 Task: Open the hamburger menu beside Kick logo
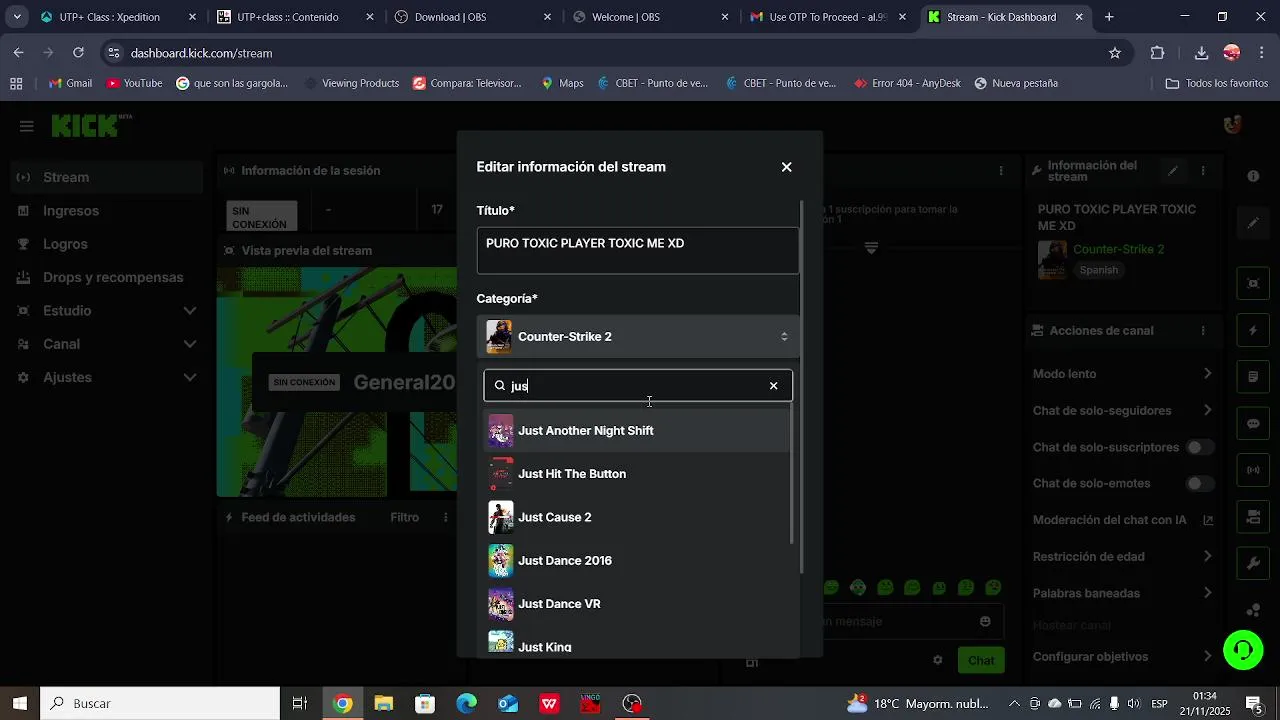27,126
